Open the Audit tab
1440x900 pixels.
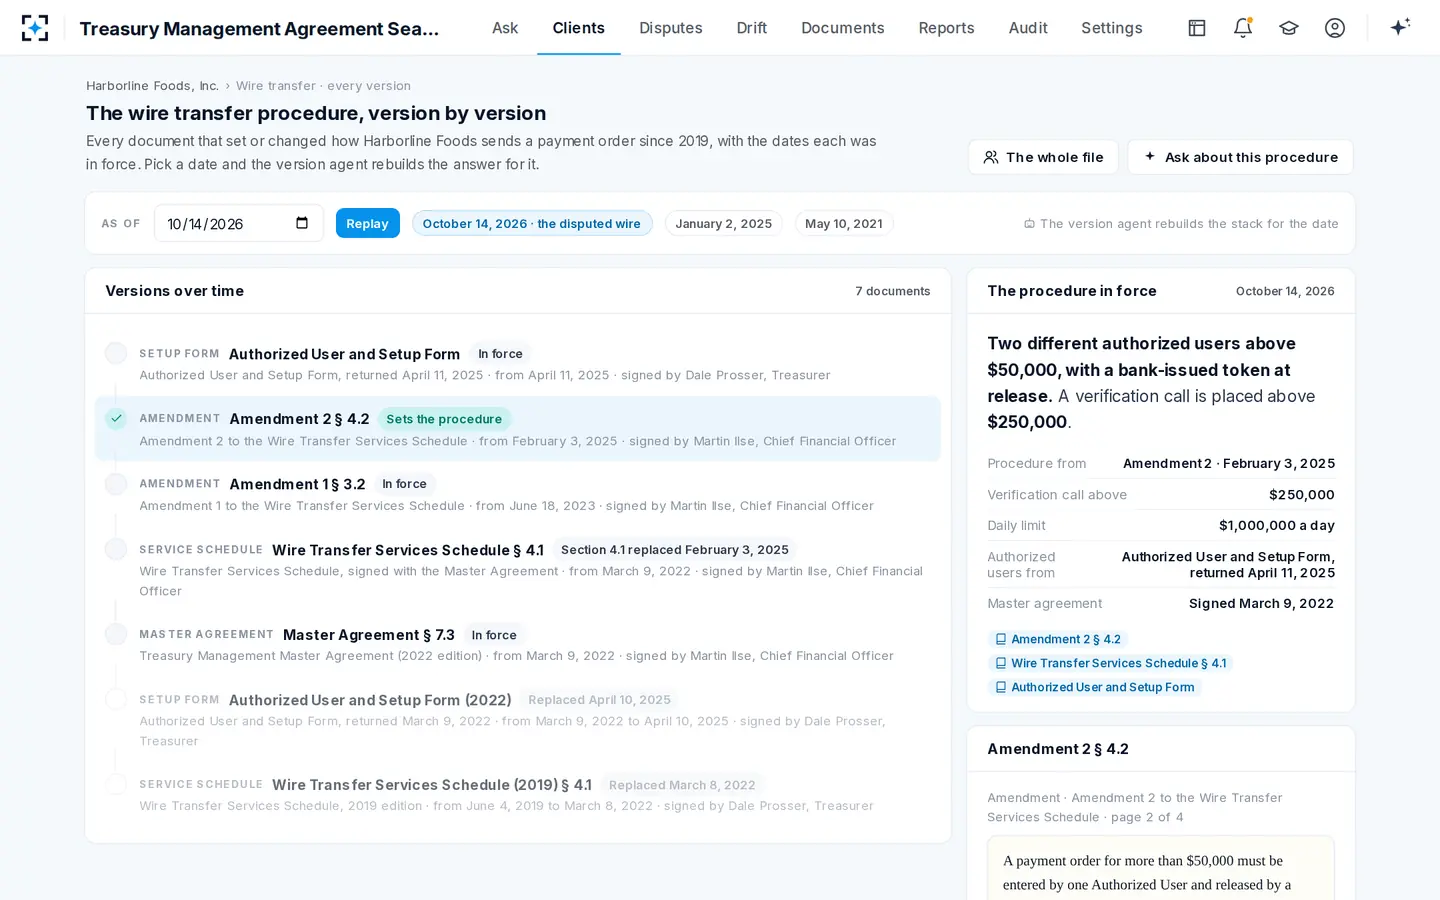click(1028, 28)
